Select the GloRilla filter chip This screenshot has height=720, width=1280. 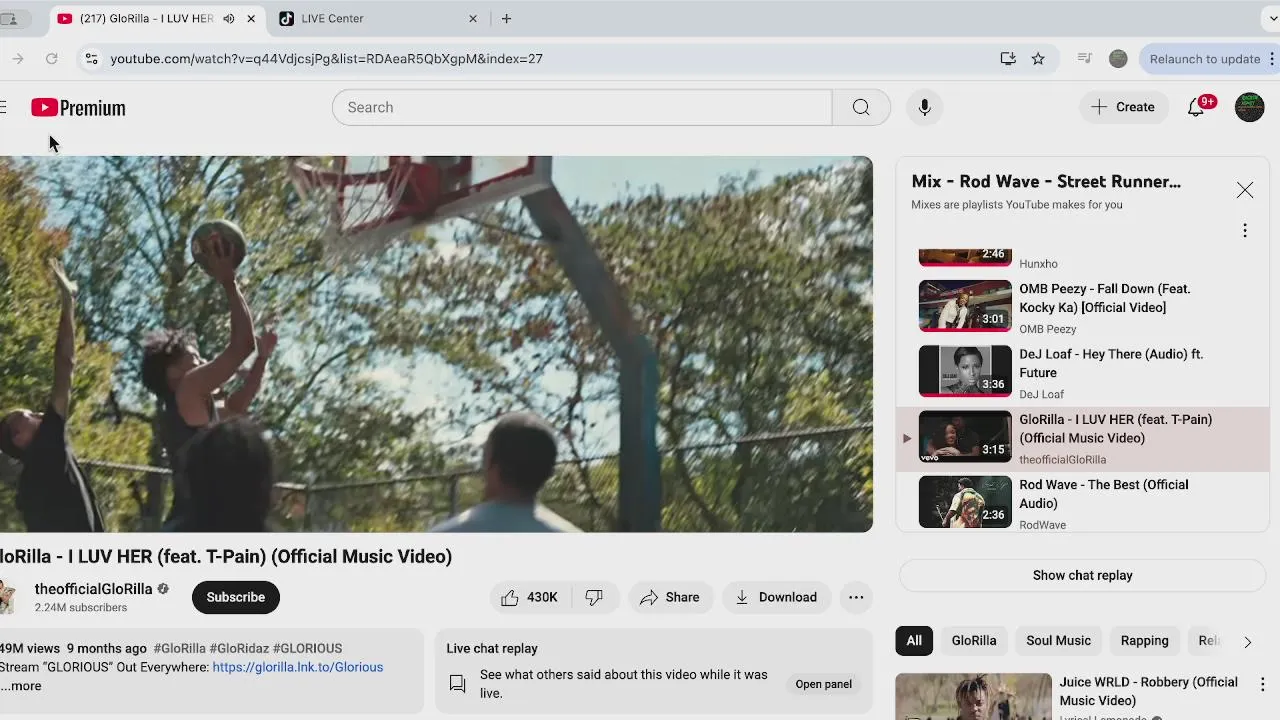pyautogui.click(x=974, y=641)
